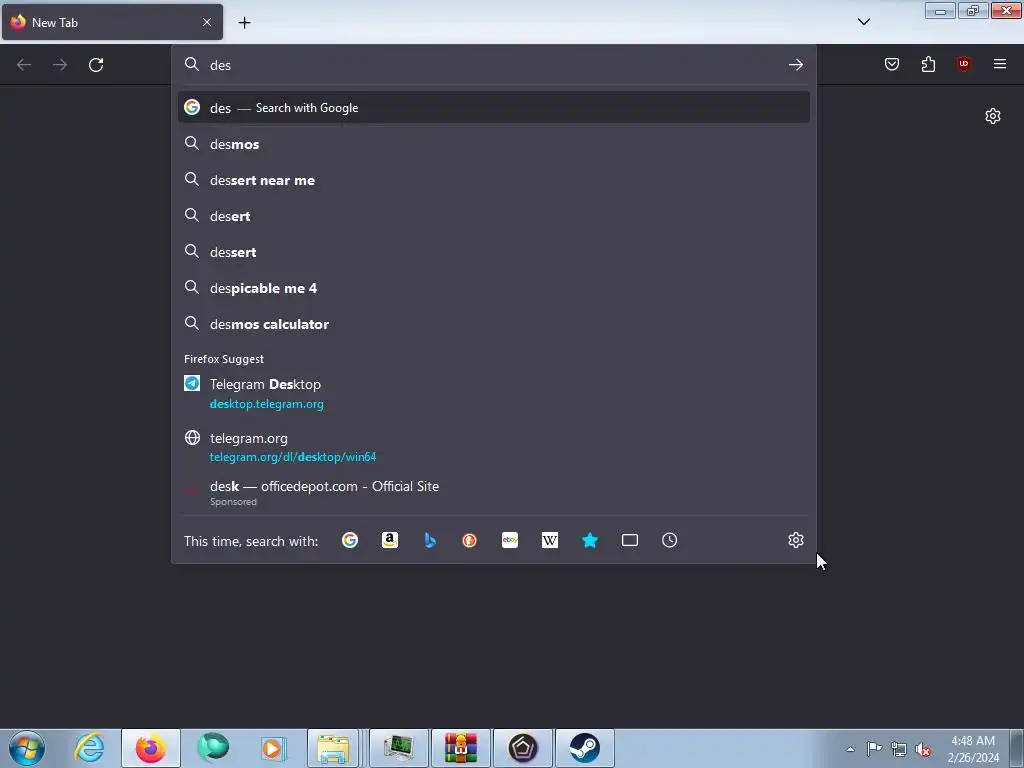Image resolution: width=1024 pixels, height=768 pixels.
Task: Close the New Tab tab
Action: click(x=207, y=22)
